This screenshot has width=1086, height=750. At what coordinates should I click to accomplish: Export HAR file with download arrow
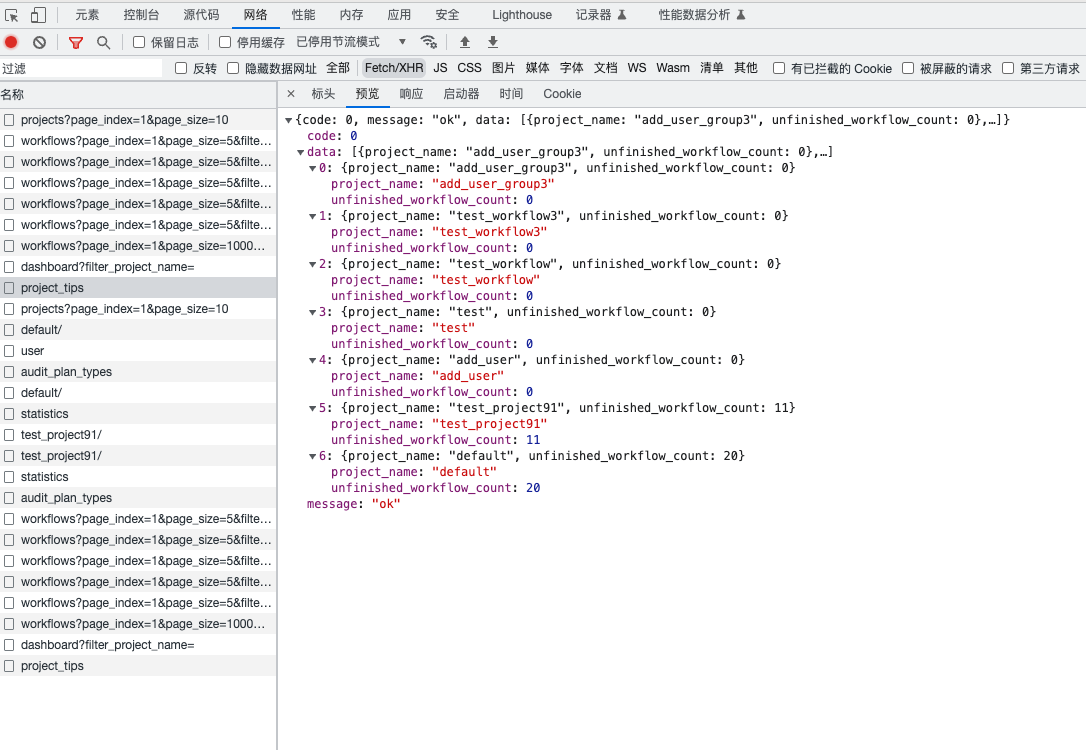[492, 42]
